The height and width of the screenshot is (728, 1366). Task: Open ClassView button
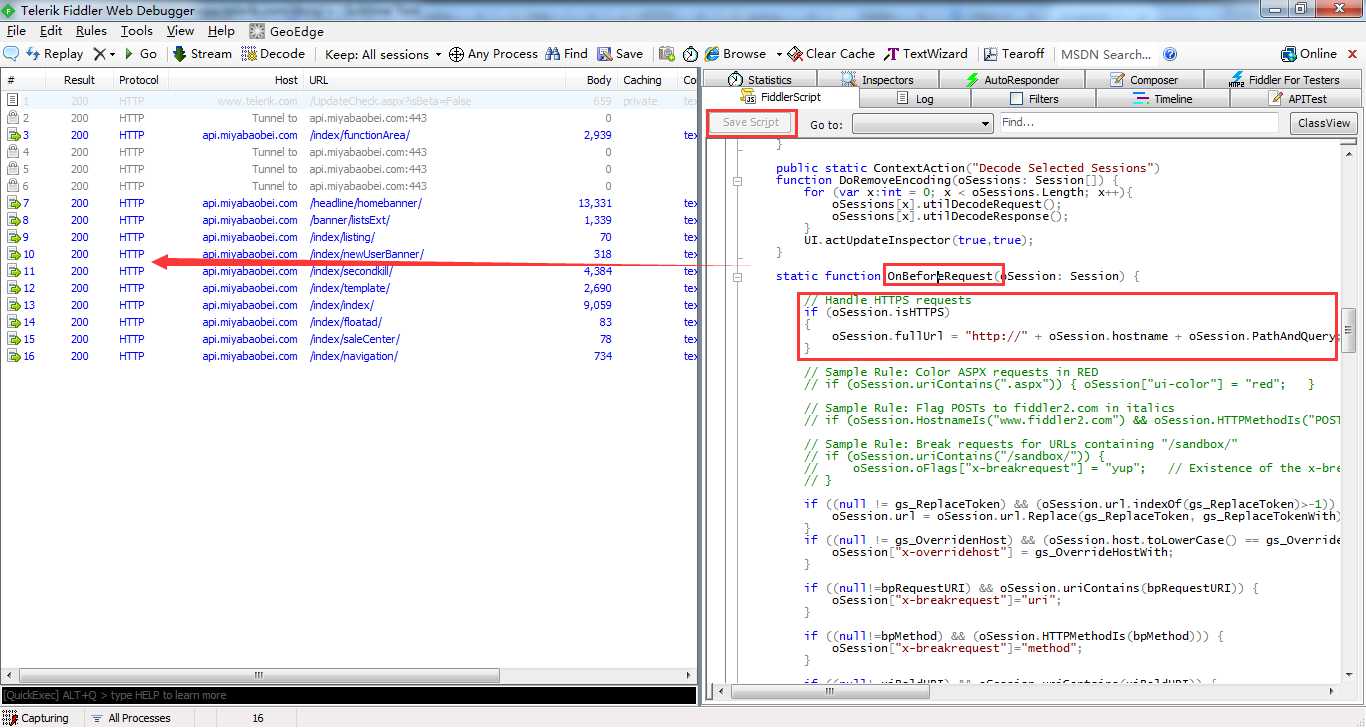1323,123
